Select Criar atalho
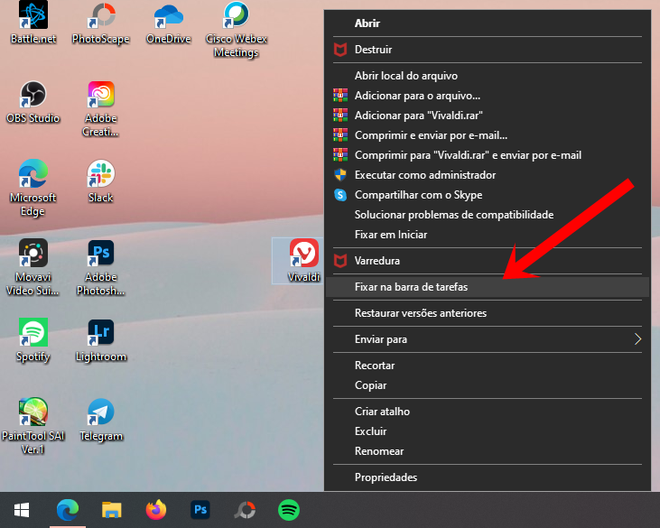 487,411
